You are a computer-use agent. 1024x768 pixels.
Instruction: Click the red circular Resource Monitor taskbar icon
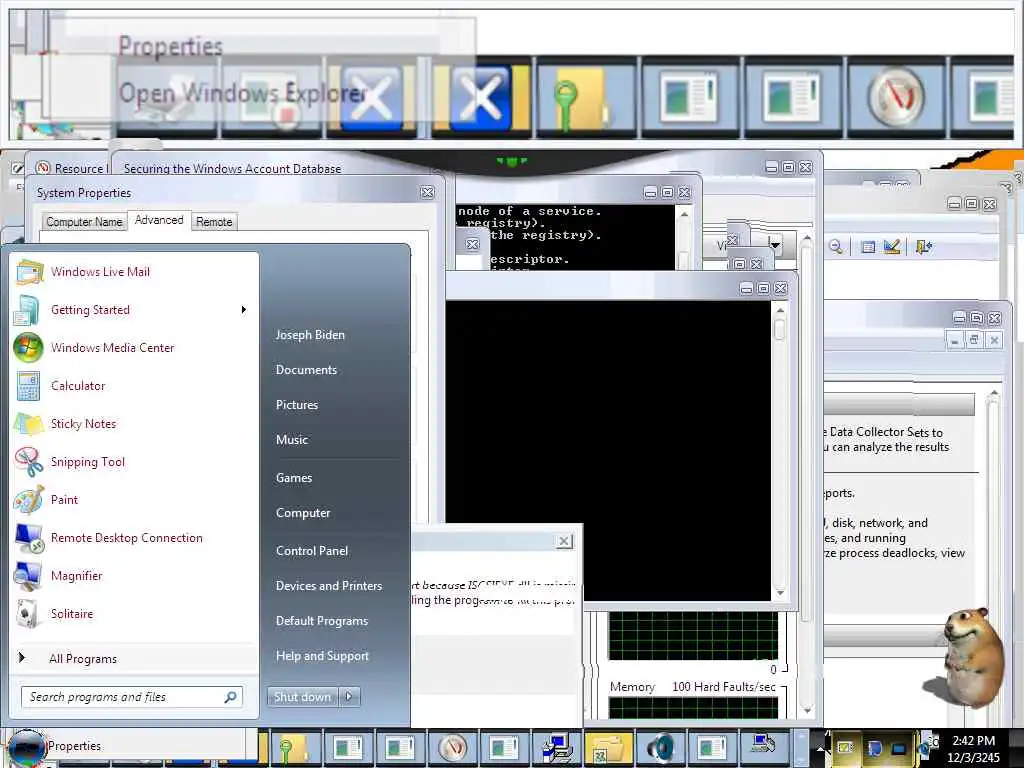(x=453, y=748)
